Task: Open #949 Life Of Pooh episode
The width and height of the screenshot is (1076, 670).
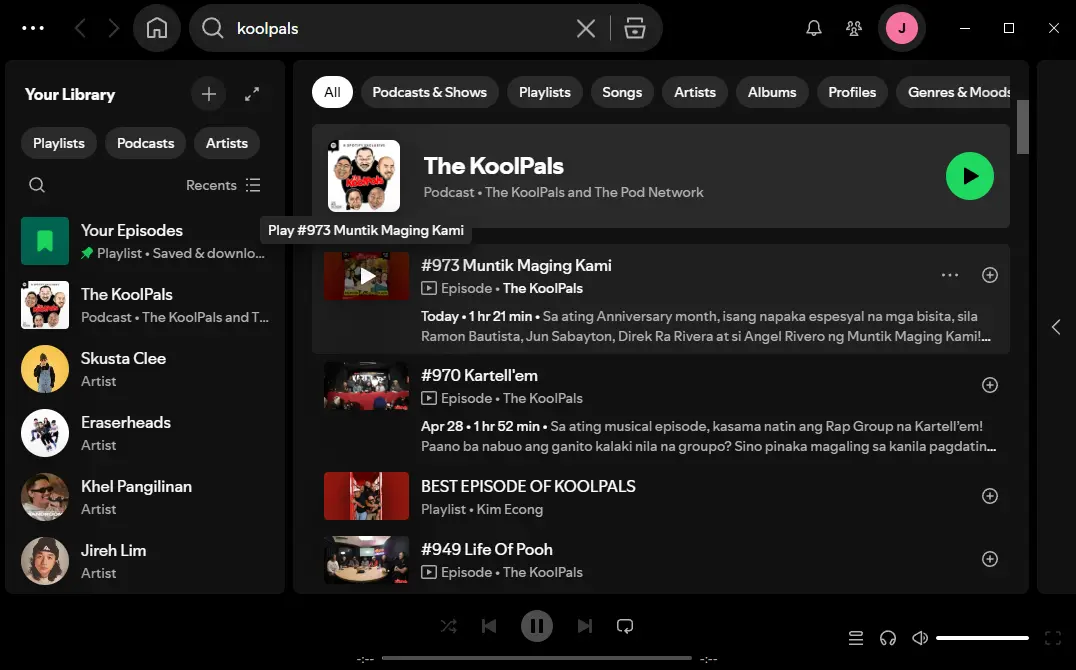Action: pos(487,549)
